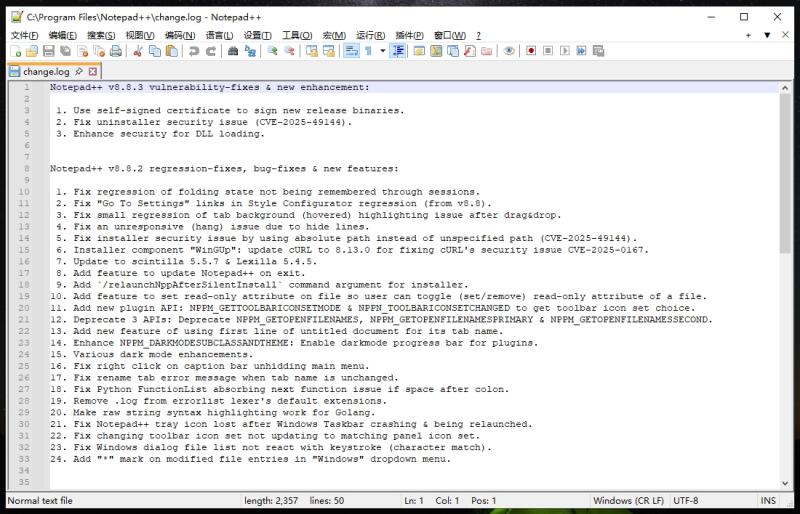Open the 文件(F) menu
Screen dimensions: 800x514
pos(24,35)
